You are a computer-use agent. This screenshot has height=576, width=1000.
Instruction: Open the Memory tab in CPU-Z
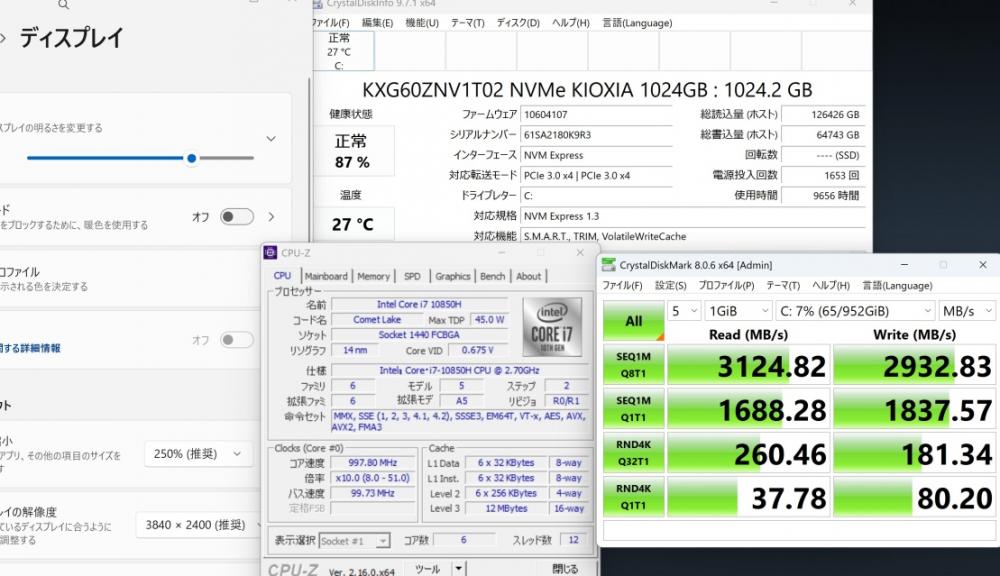click(373, 276)
